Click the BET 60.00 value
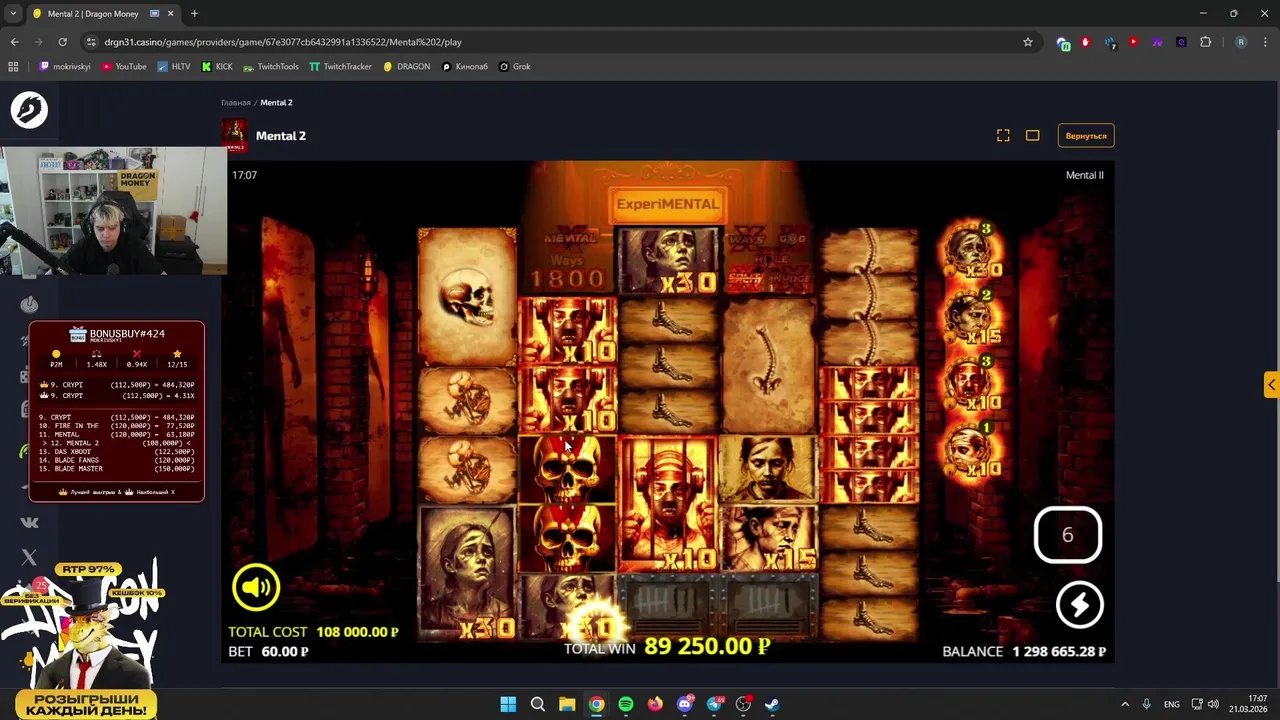The height and width of the screenshot is (720, 1280). pos(285,651)
